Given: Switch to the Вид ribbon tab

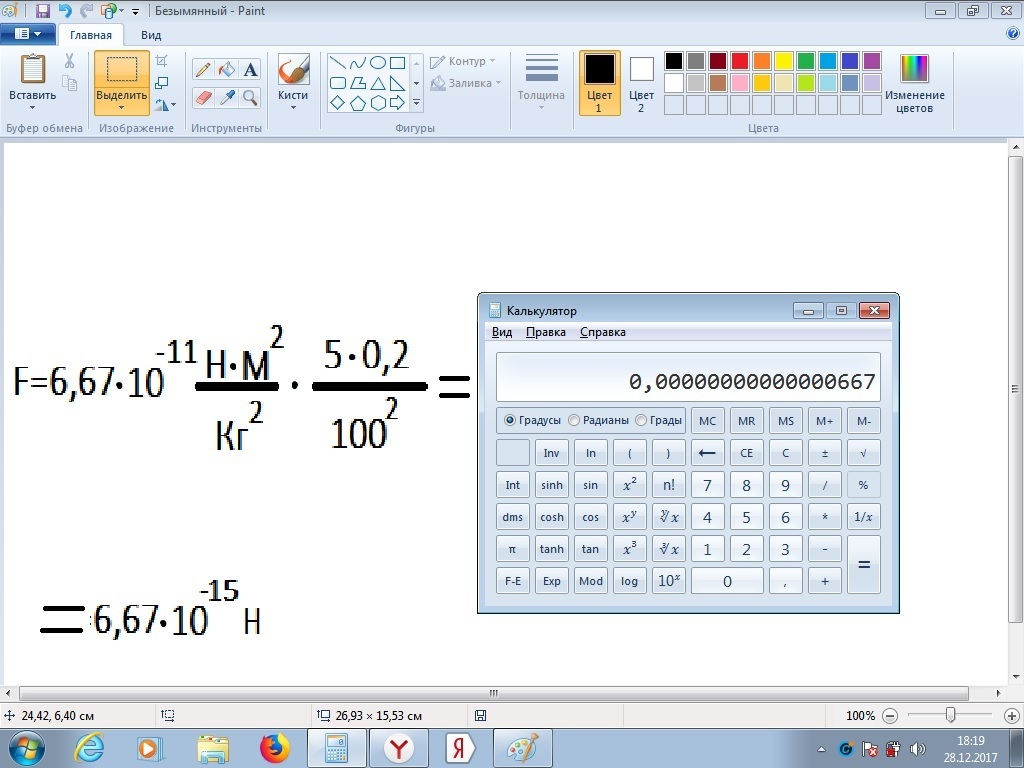Looking at the screenshot, I should point(151,35).
